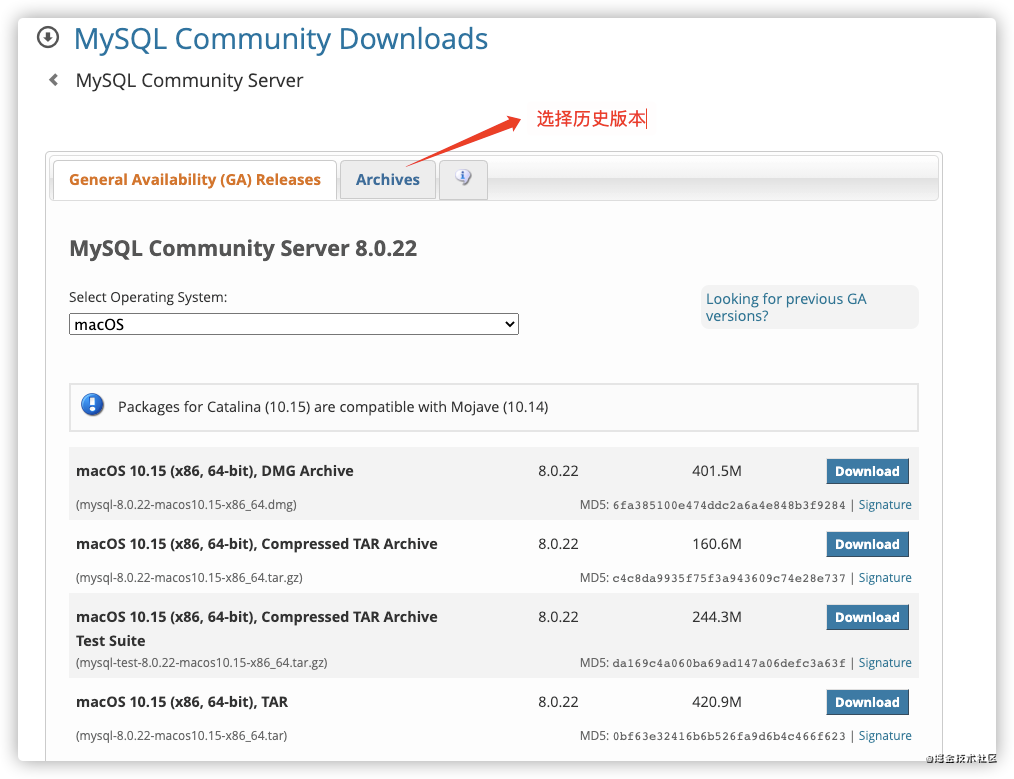Open the Looking for previous GA versions link
1014x779 pixels.
786,307
